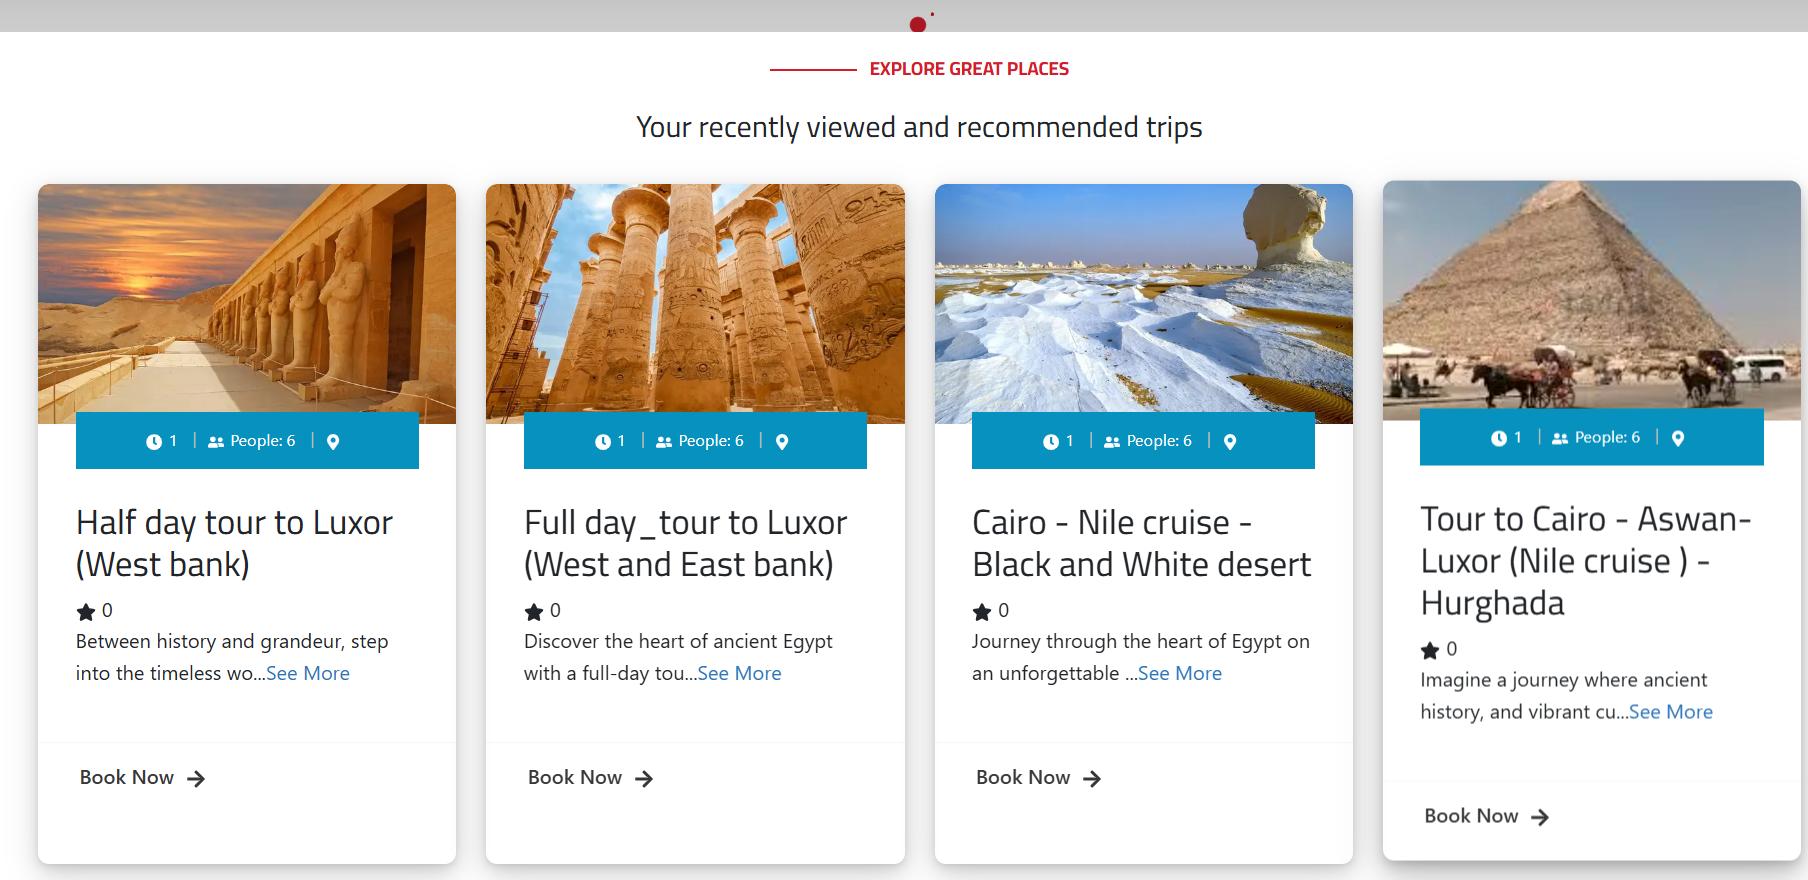Book the Cairo Nile cruise desert trip

[1038, 778]
